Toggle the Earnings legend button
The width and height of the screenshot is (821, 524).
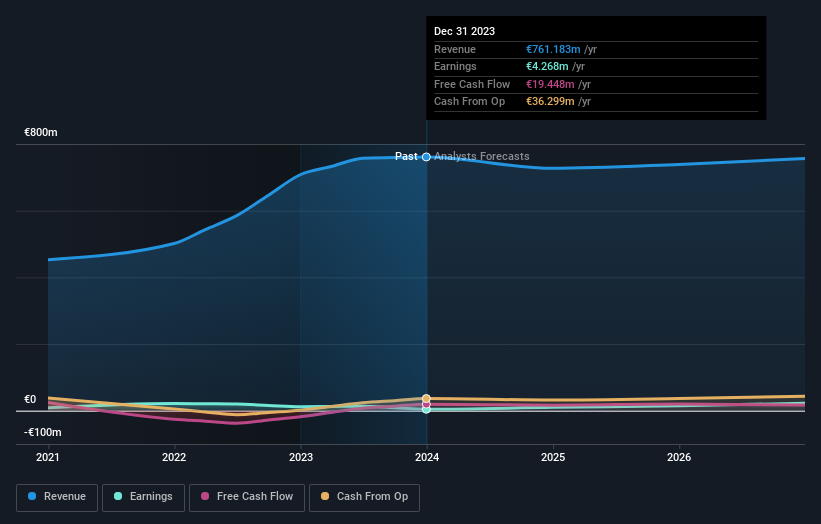coord(143,497)
